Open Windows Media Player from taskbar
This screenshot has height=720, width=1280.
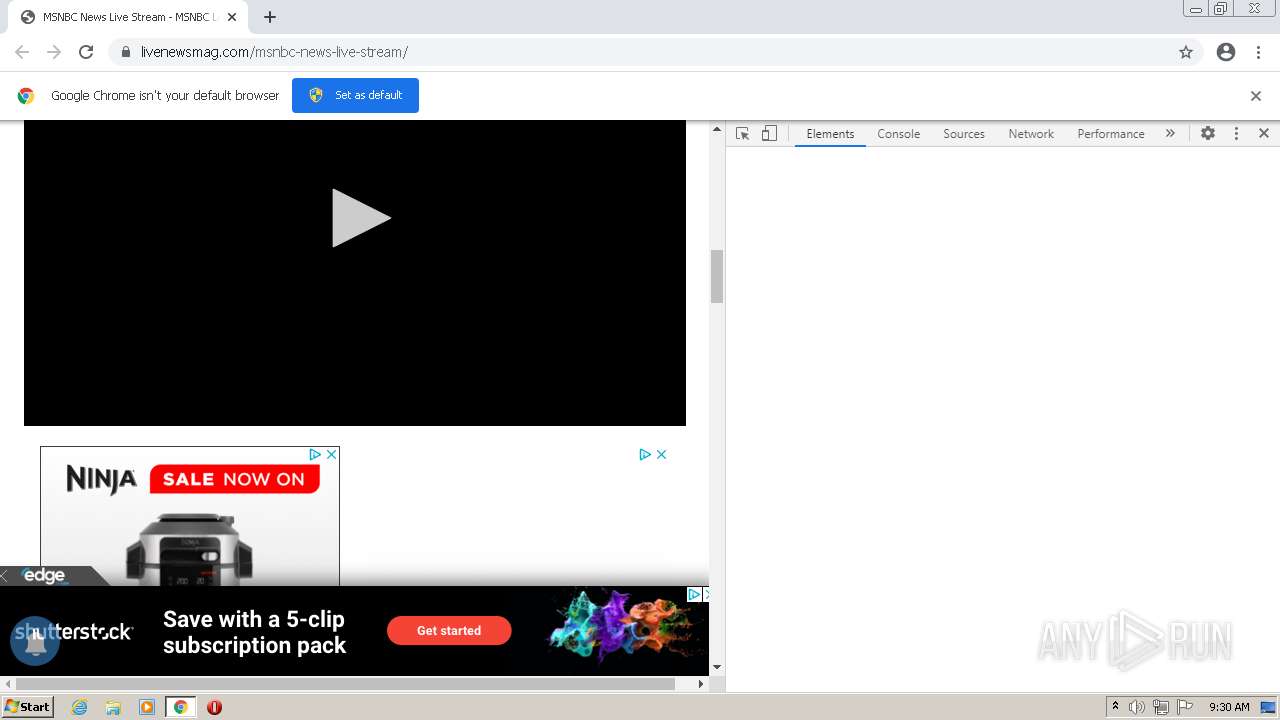coord(147,707)
